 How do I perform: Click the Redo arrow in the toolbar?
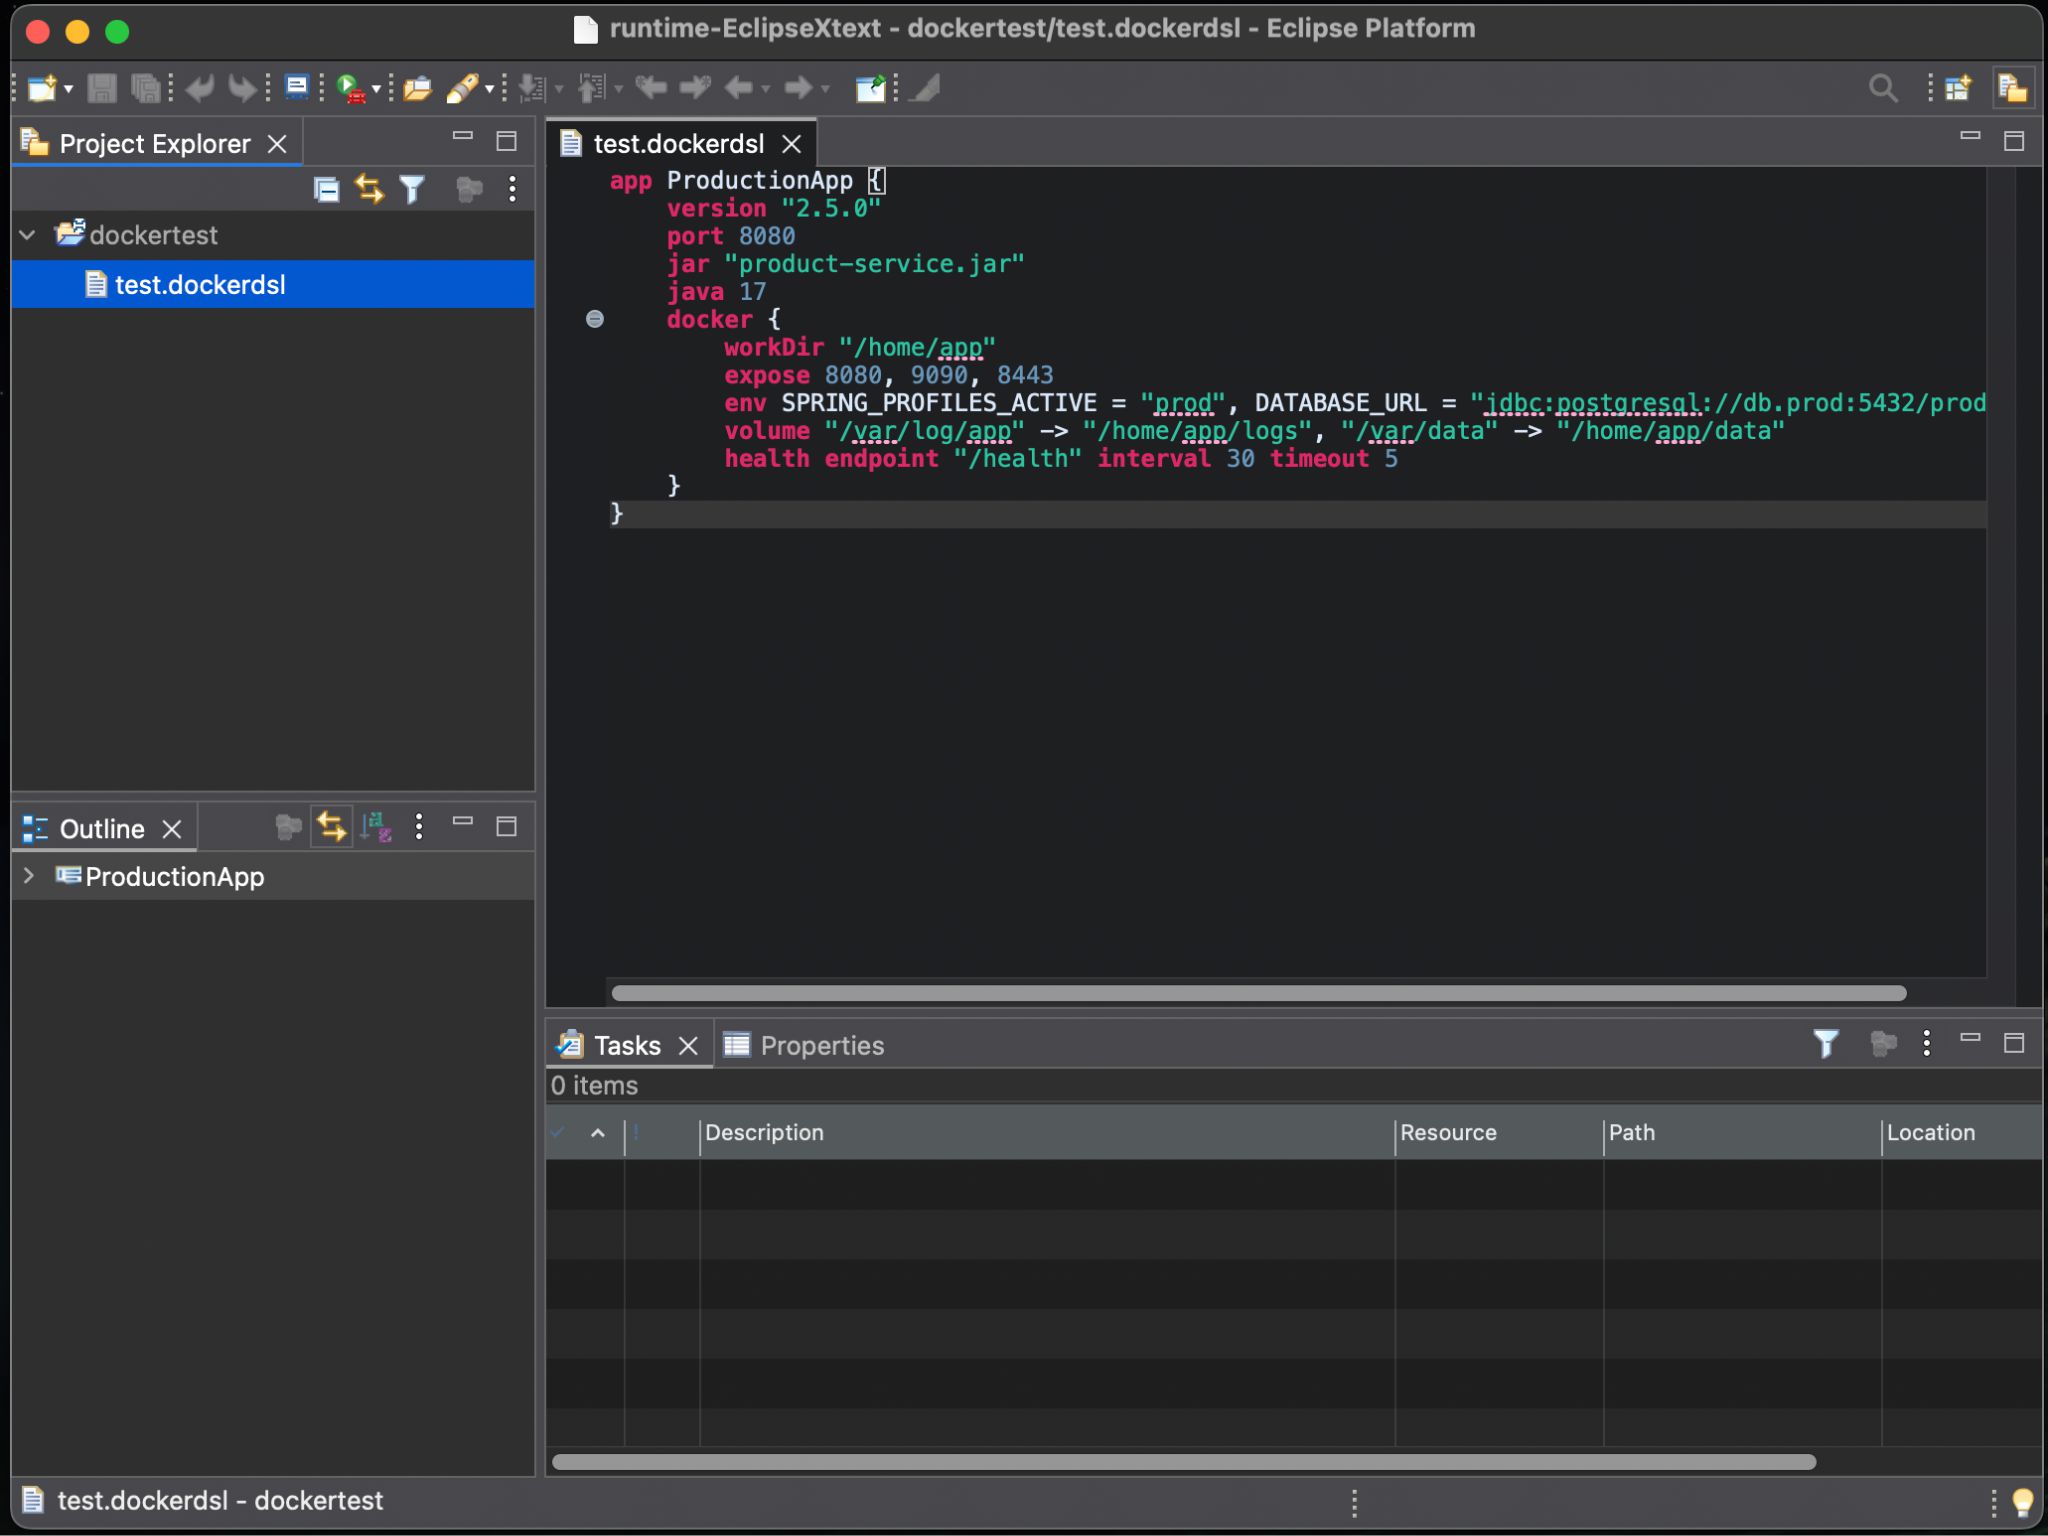coord(243,88)
